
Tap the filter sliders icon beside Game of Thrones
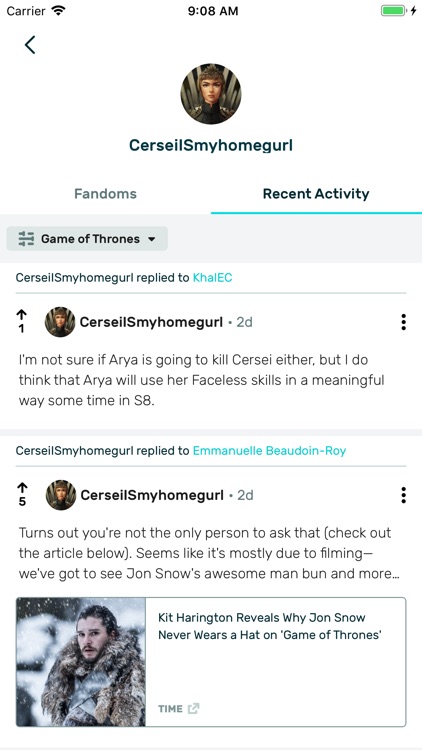point(26,239)
